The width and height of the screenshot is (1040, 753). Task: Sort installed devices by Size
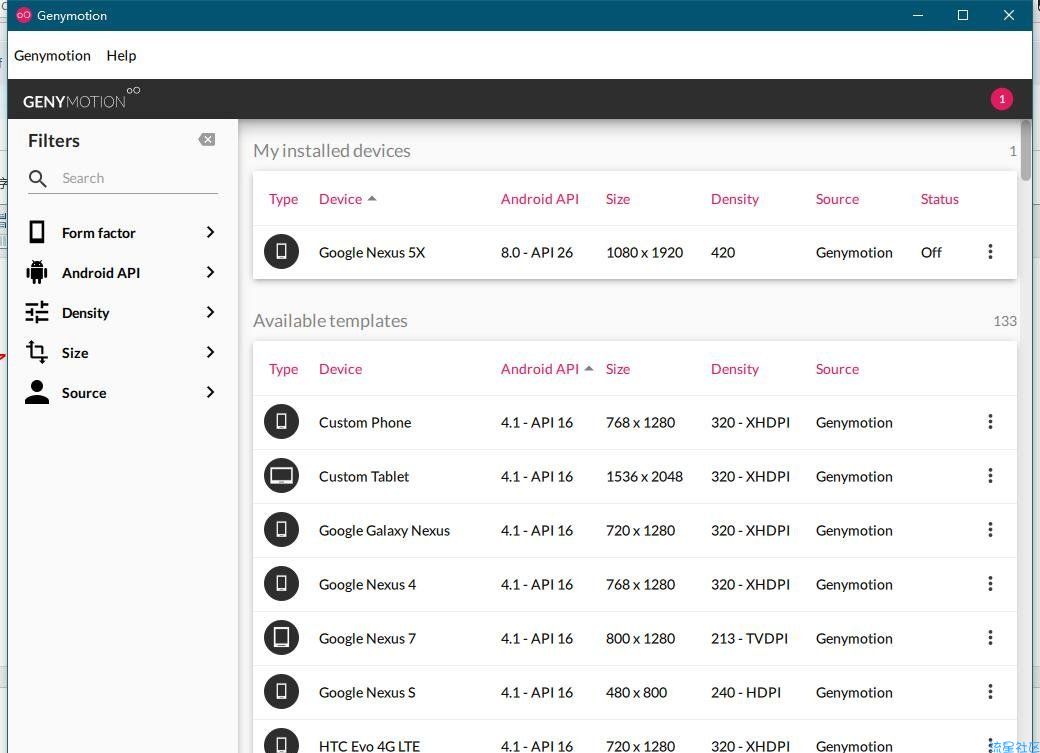[x=618, y=199]
